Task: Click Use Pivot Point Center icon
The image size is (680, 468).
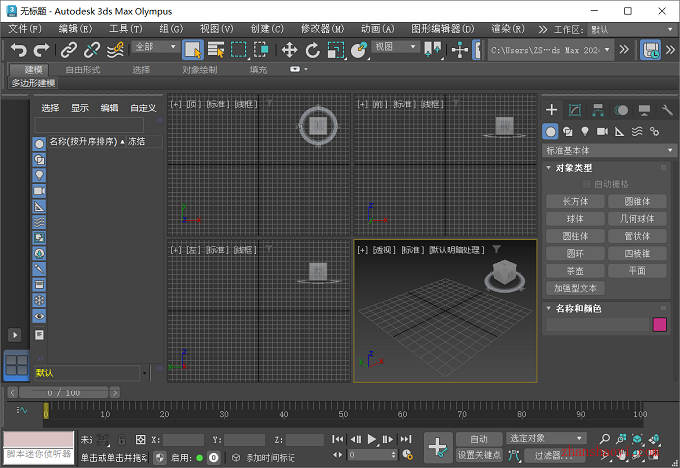Action: pyautogui.click(x=432, y=50)
